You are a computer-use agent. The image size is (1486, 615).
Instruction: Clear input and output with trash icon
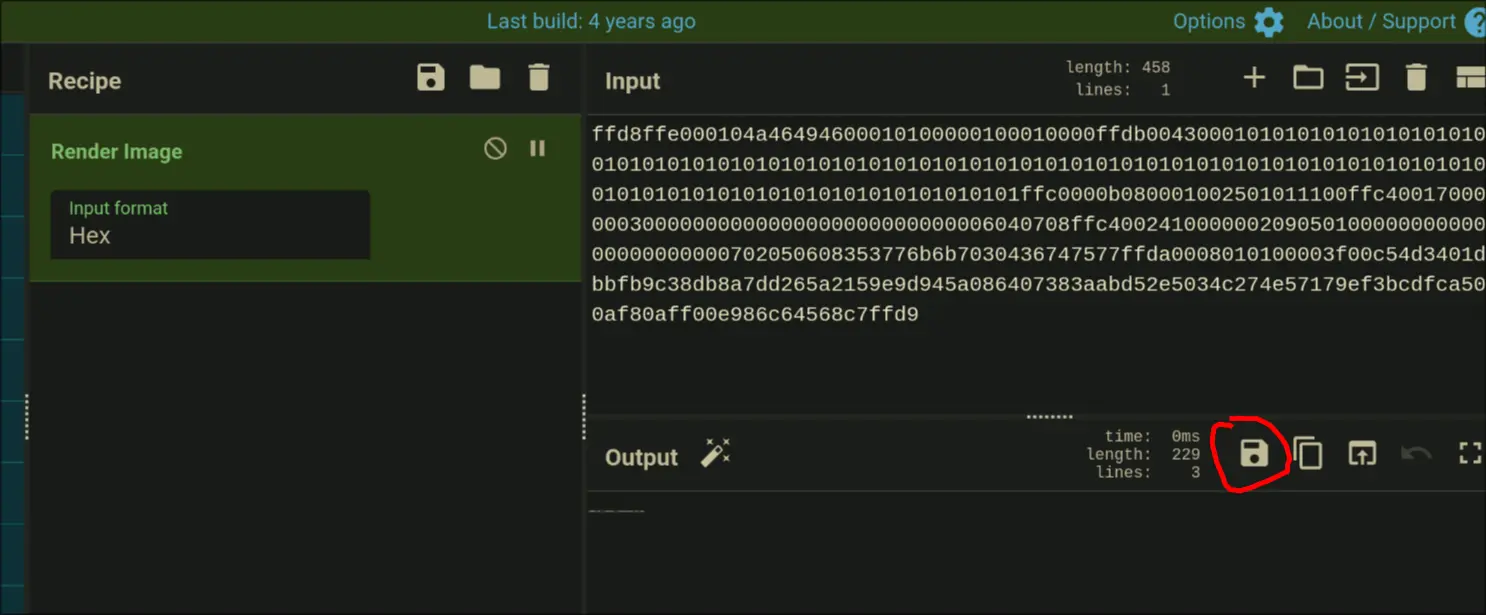(x=1416, y=78)
